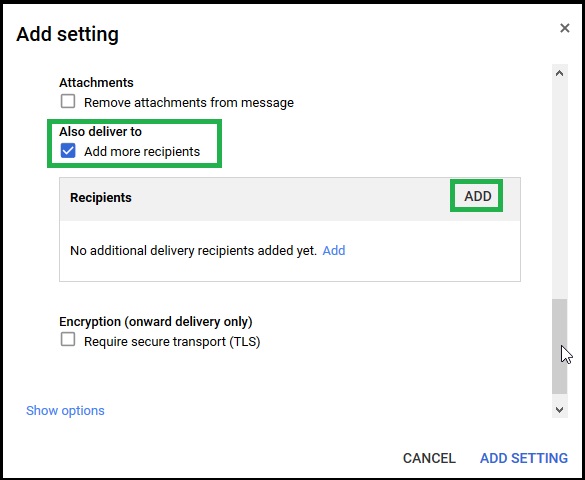Uncheck the Add more recipients checkbox

point(68,151)
